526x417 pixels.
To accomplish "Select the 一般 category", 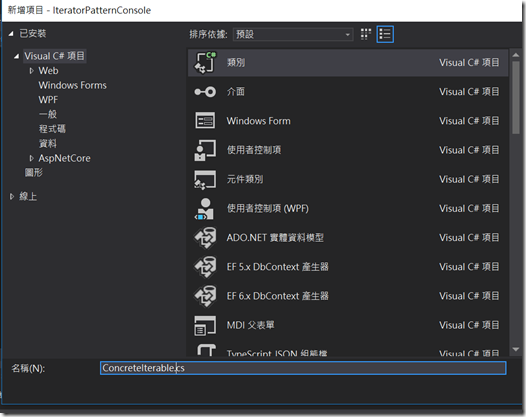I will click(48, 114).
